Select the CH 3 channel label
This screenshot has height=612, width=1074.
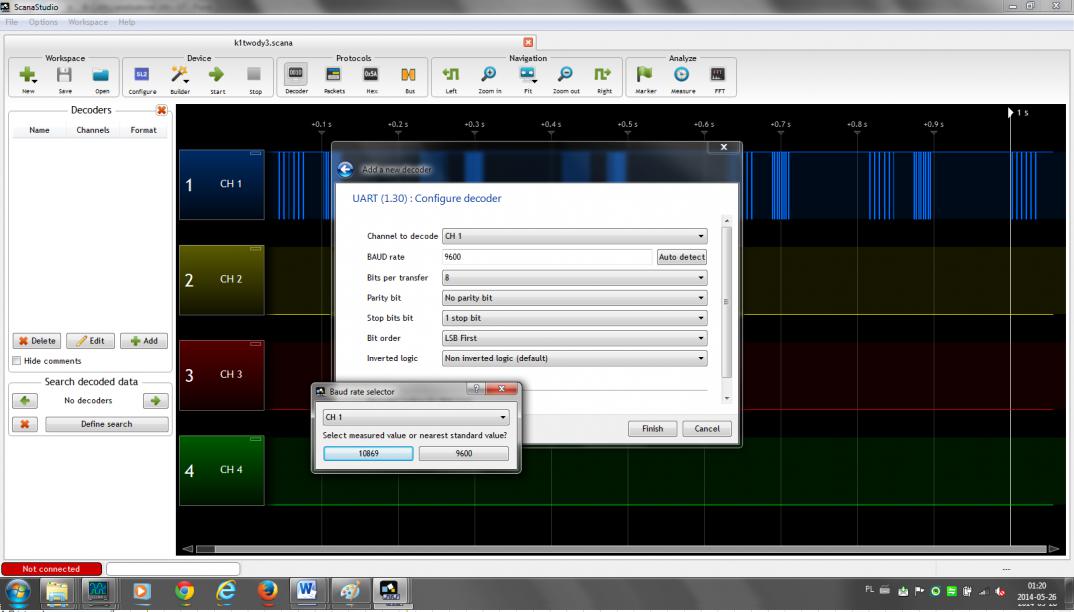[x=231, y=374]
